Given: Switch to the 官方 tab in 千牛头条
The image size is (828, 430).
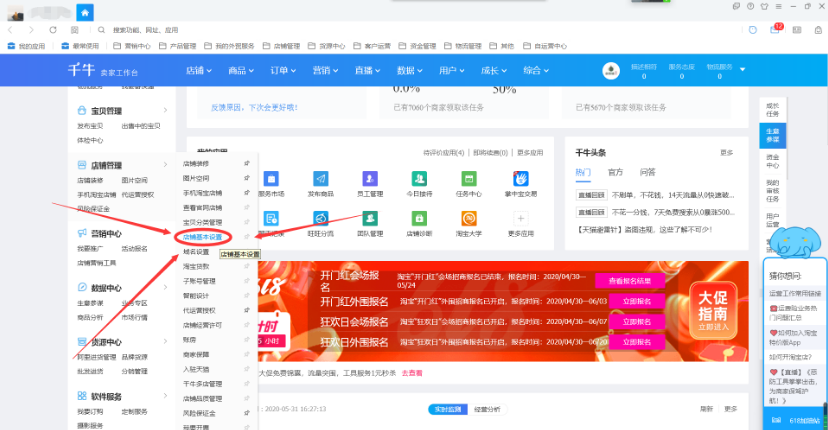Looking at the screenshot, I should [615, 172].
